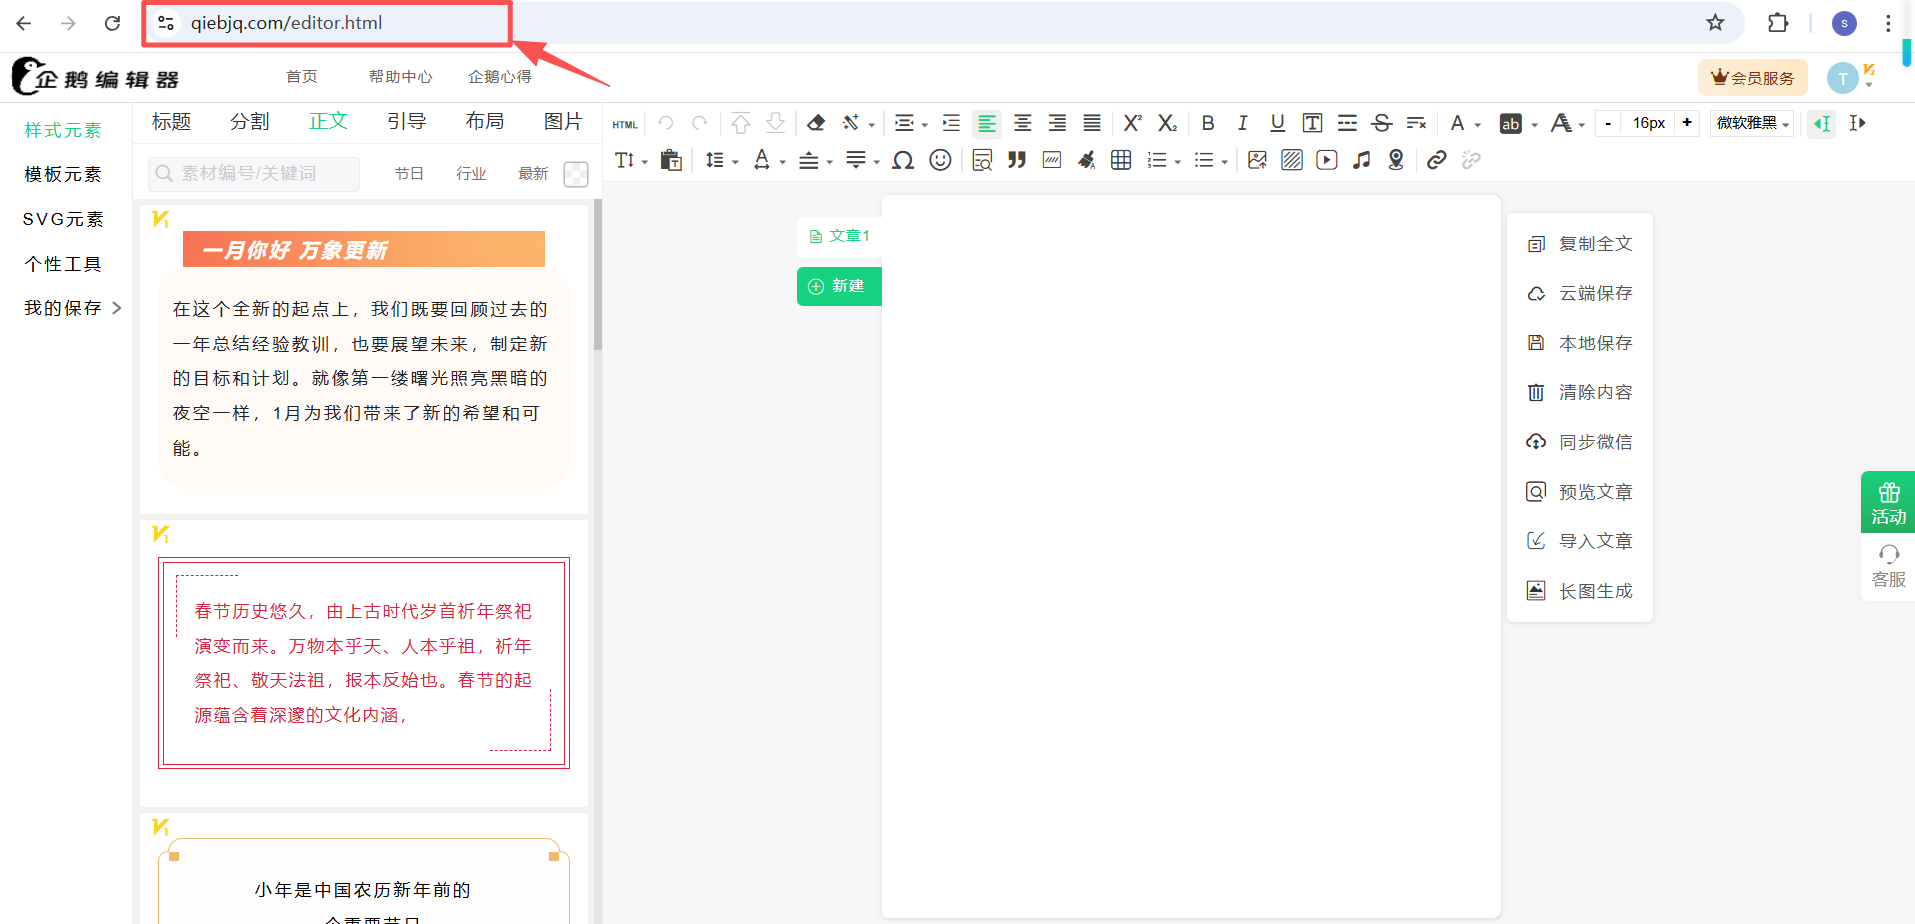Select the 模板元素 sidebar item

point(63,174)
